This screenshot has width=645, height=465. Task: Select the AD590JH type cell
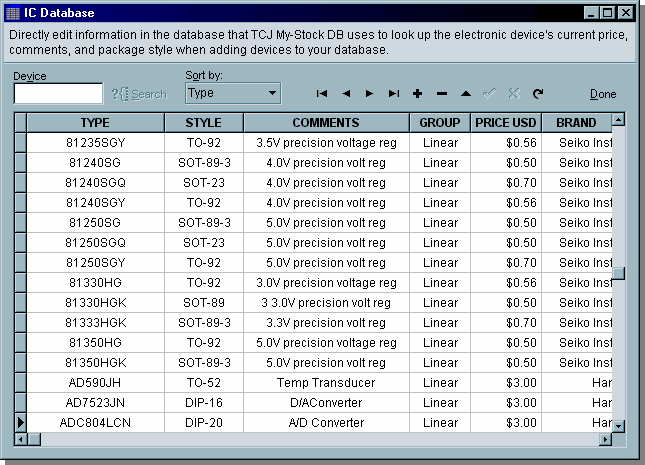tap(95, 383)
